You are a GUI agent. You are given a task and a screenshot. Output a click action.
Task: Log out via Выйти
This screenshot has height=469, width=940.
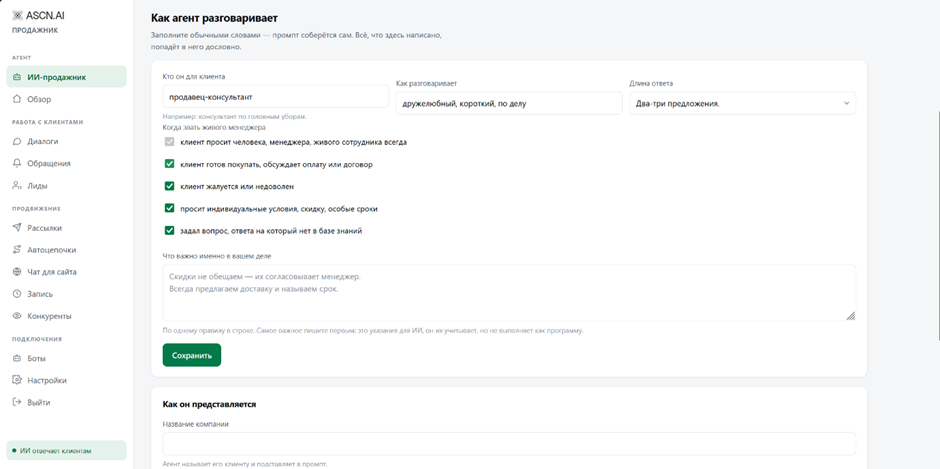point(67,402)
